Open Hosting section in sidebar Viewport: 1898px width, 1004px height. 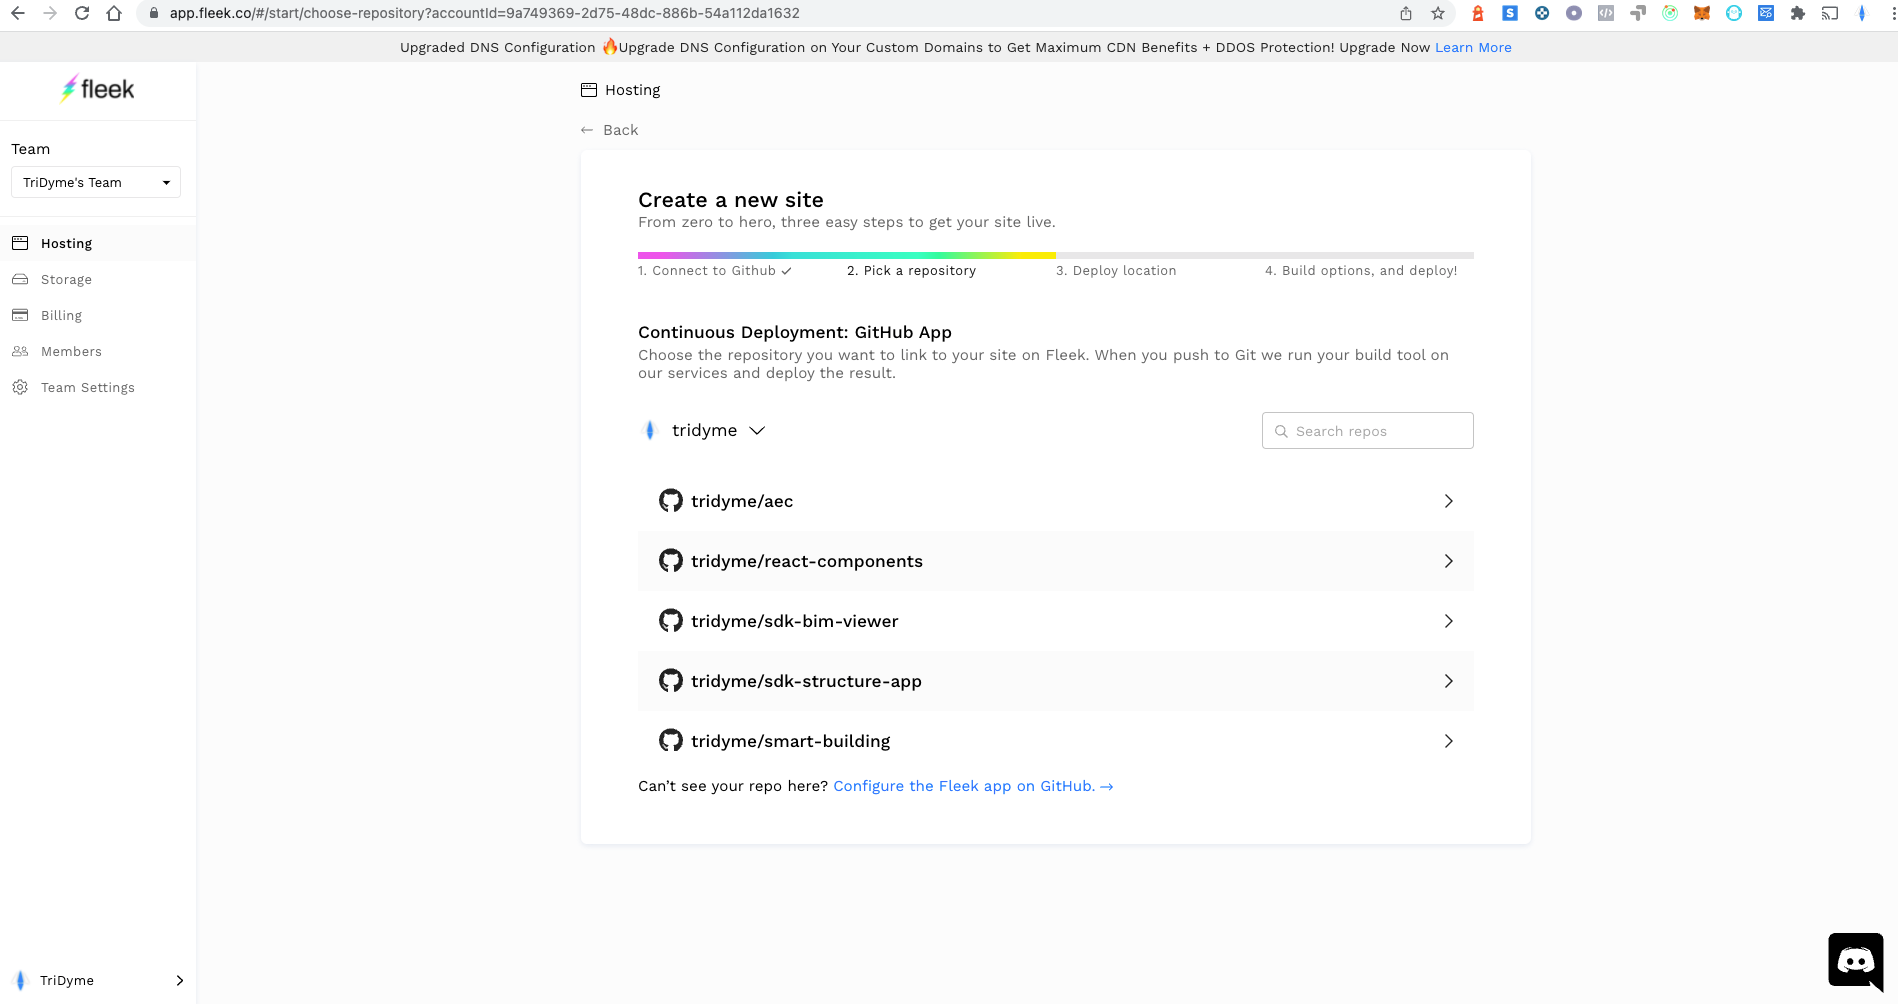pos(98,243)
